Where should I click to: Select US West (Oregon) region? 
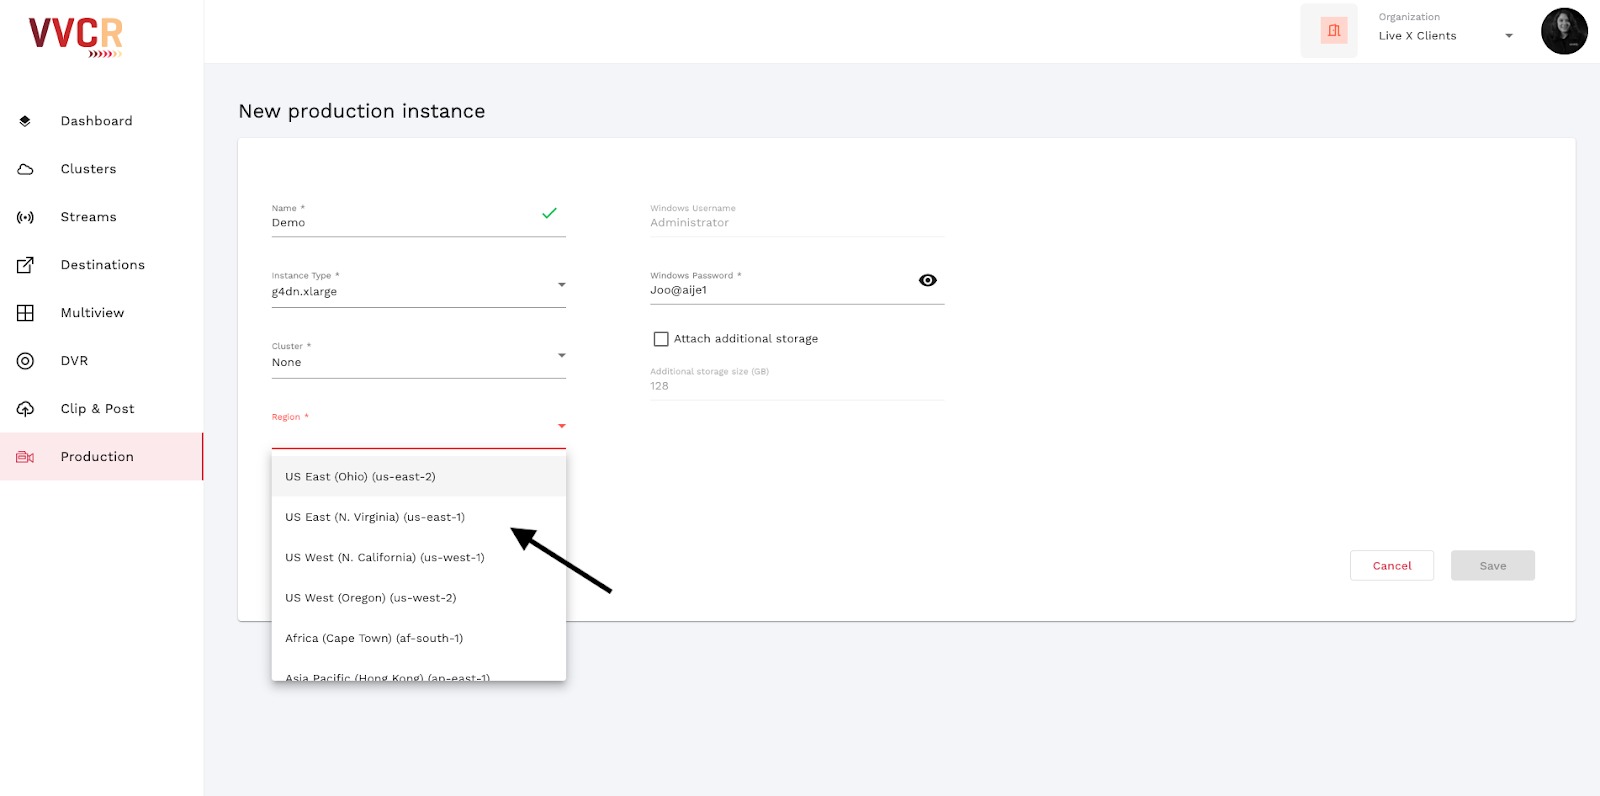(x=419, y=597)
